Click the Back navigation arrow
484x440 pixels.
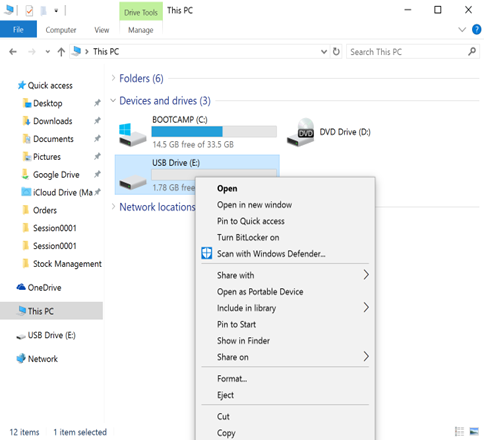pos(13,52)
